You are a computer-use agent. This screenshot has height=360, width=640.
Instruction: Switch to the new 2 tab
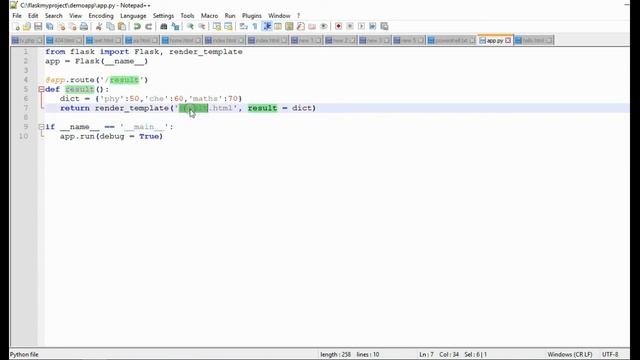point(340,40)
